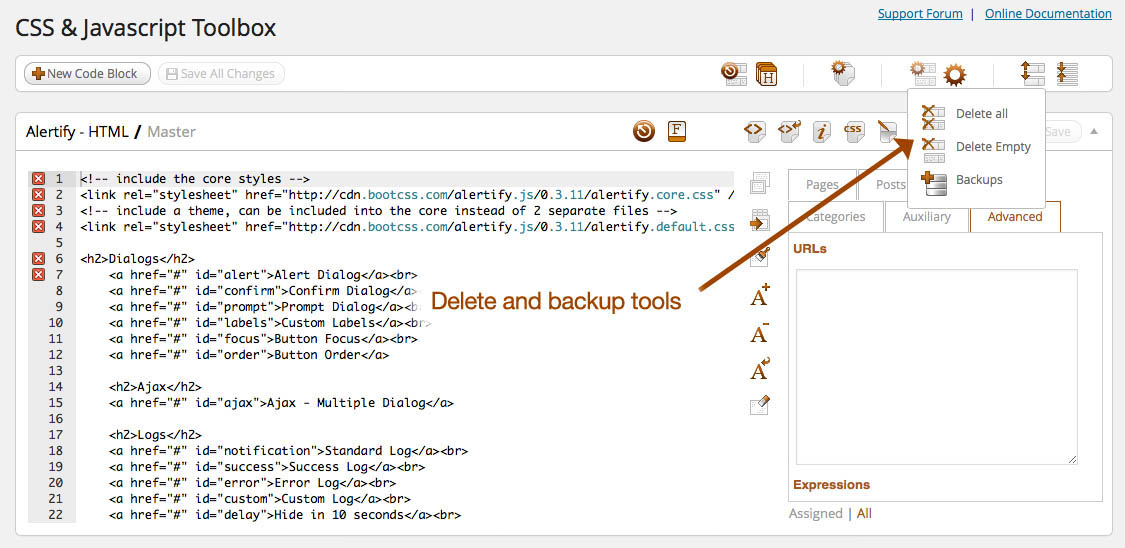This screenshot has height=548, width=1125.
Task: Click the info 'i' document icon
Action: (x=821, y=131)
